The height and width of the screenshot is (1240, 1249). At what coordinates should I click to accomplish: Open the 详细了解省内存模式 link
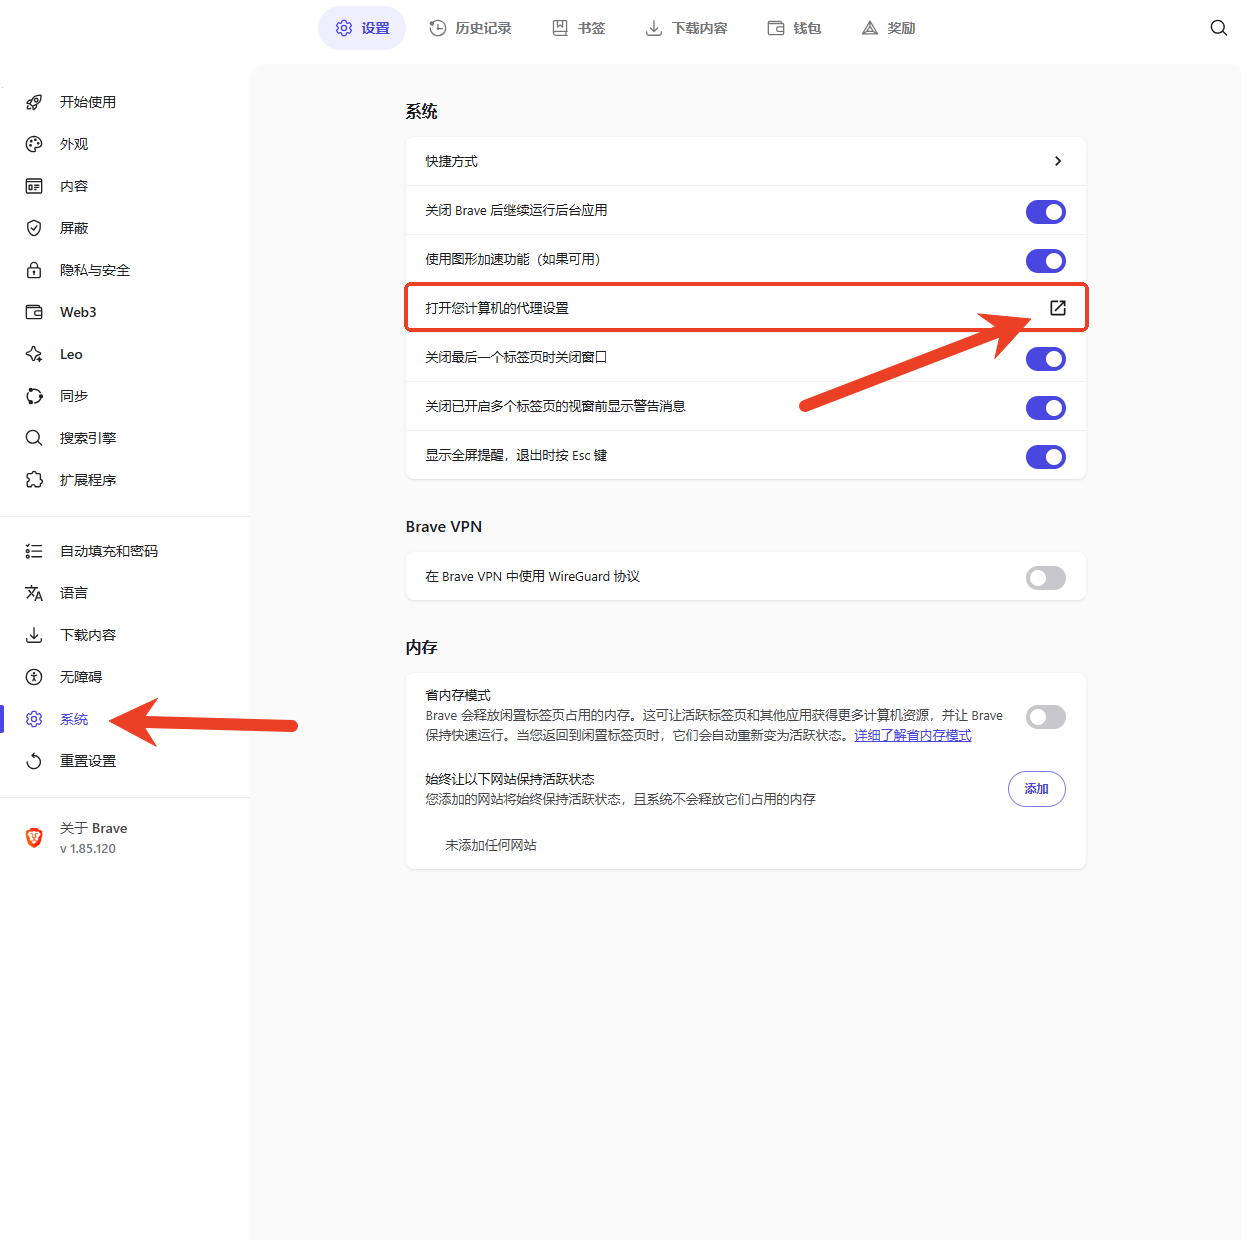tap(912, 736)
